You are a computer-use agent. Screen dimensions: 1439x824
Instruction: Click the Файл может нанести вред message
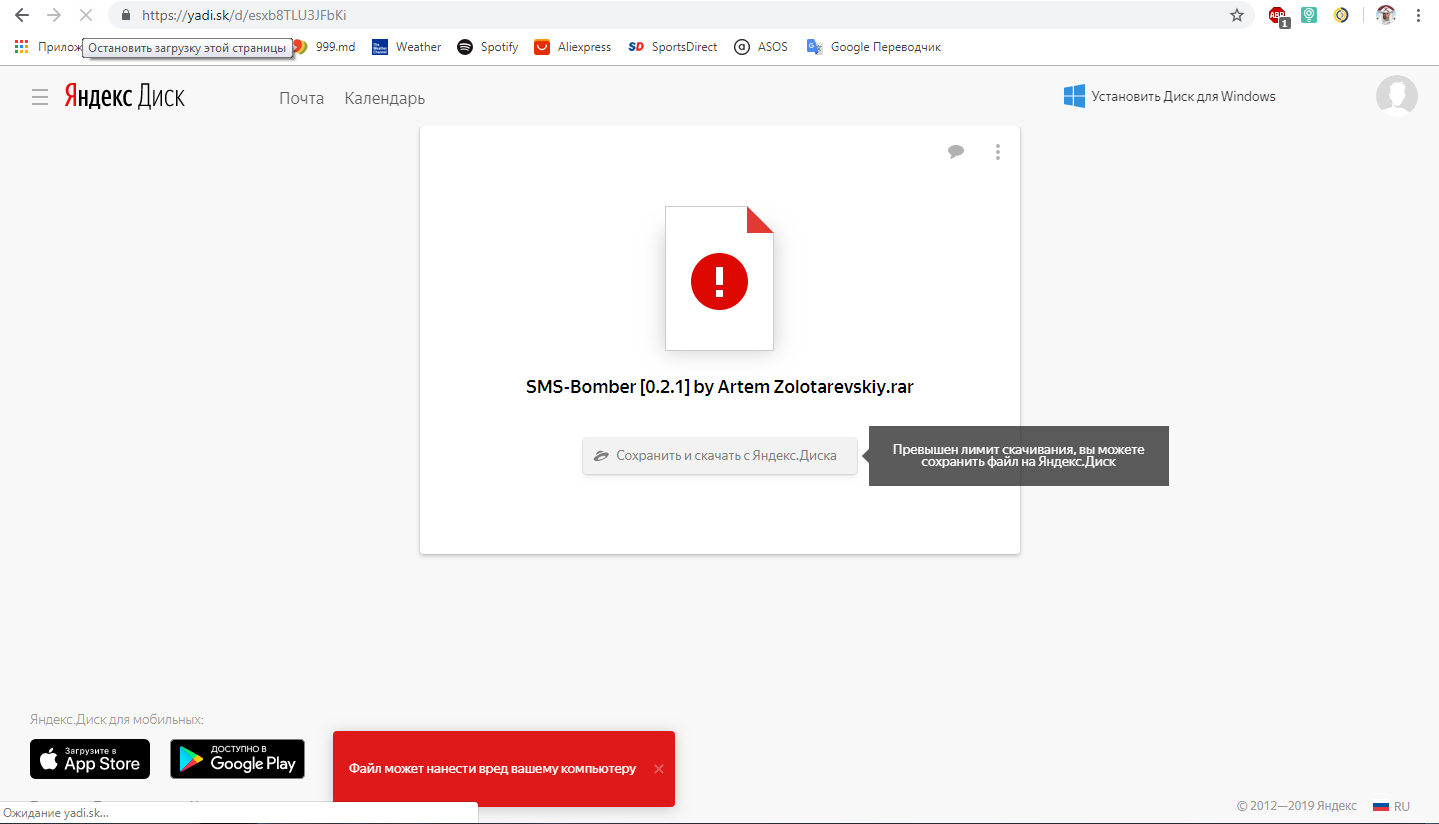coord(492,769)
